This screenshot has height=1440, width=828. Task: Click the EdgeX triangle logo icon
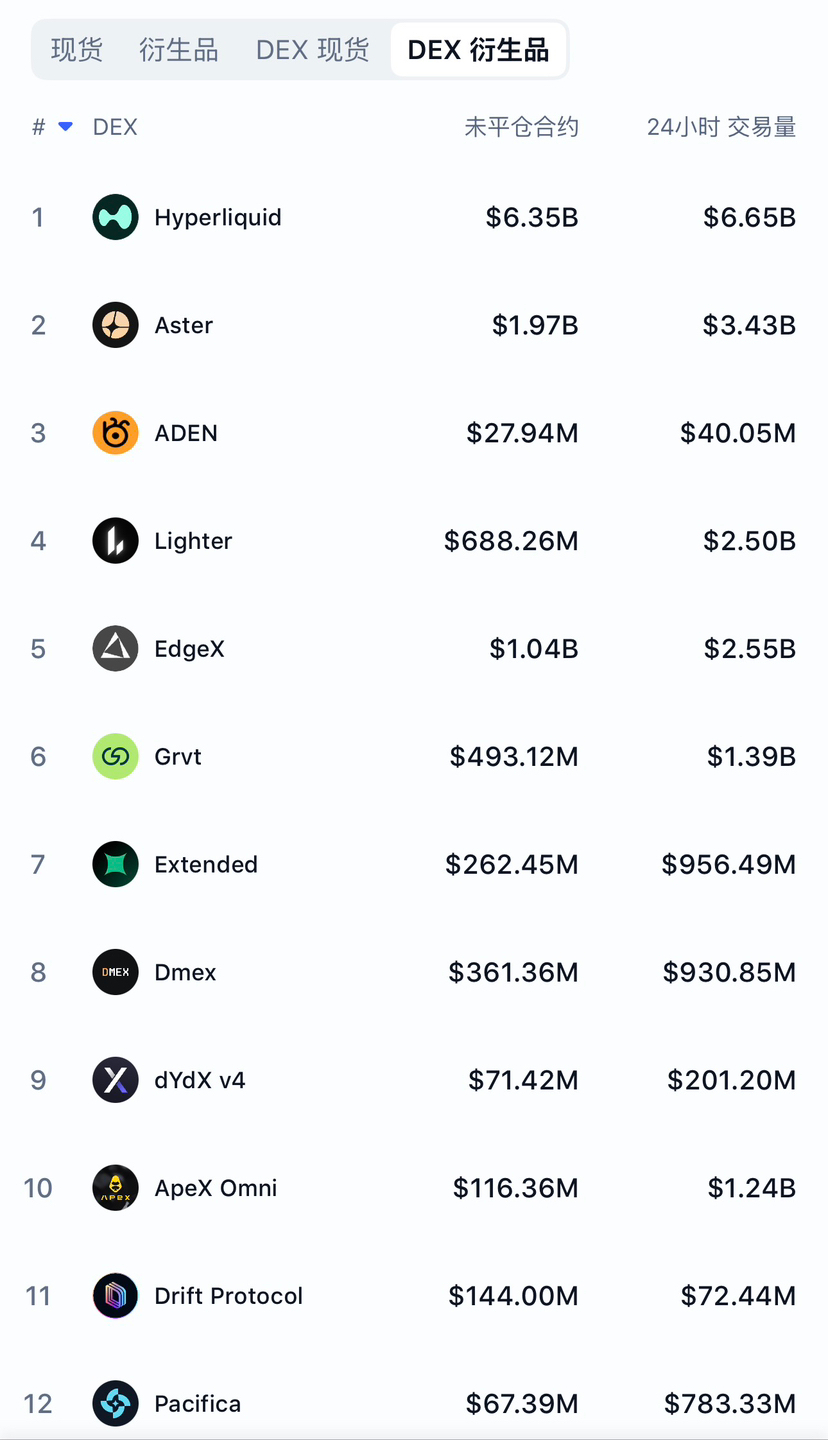[x=115, y=649]
